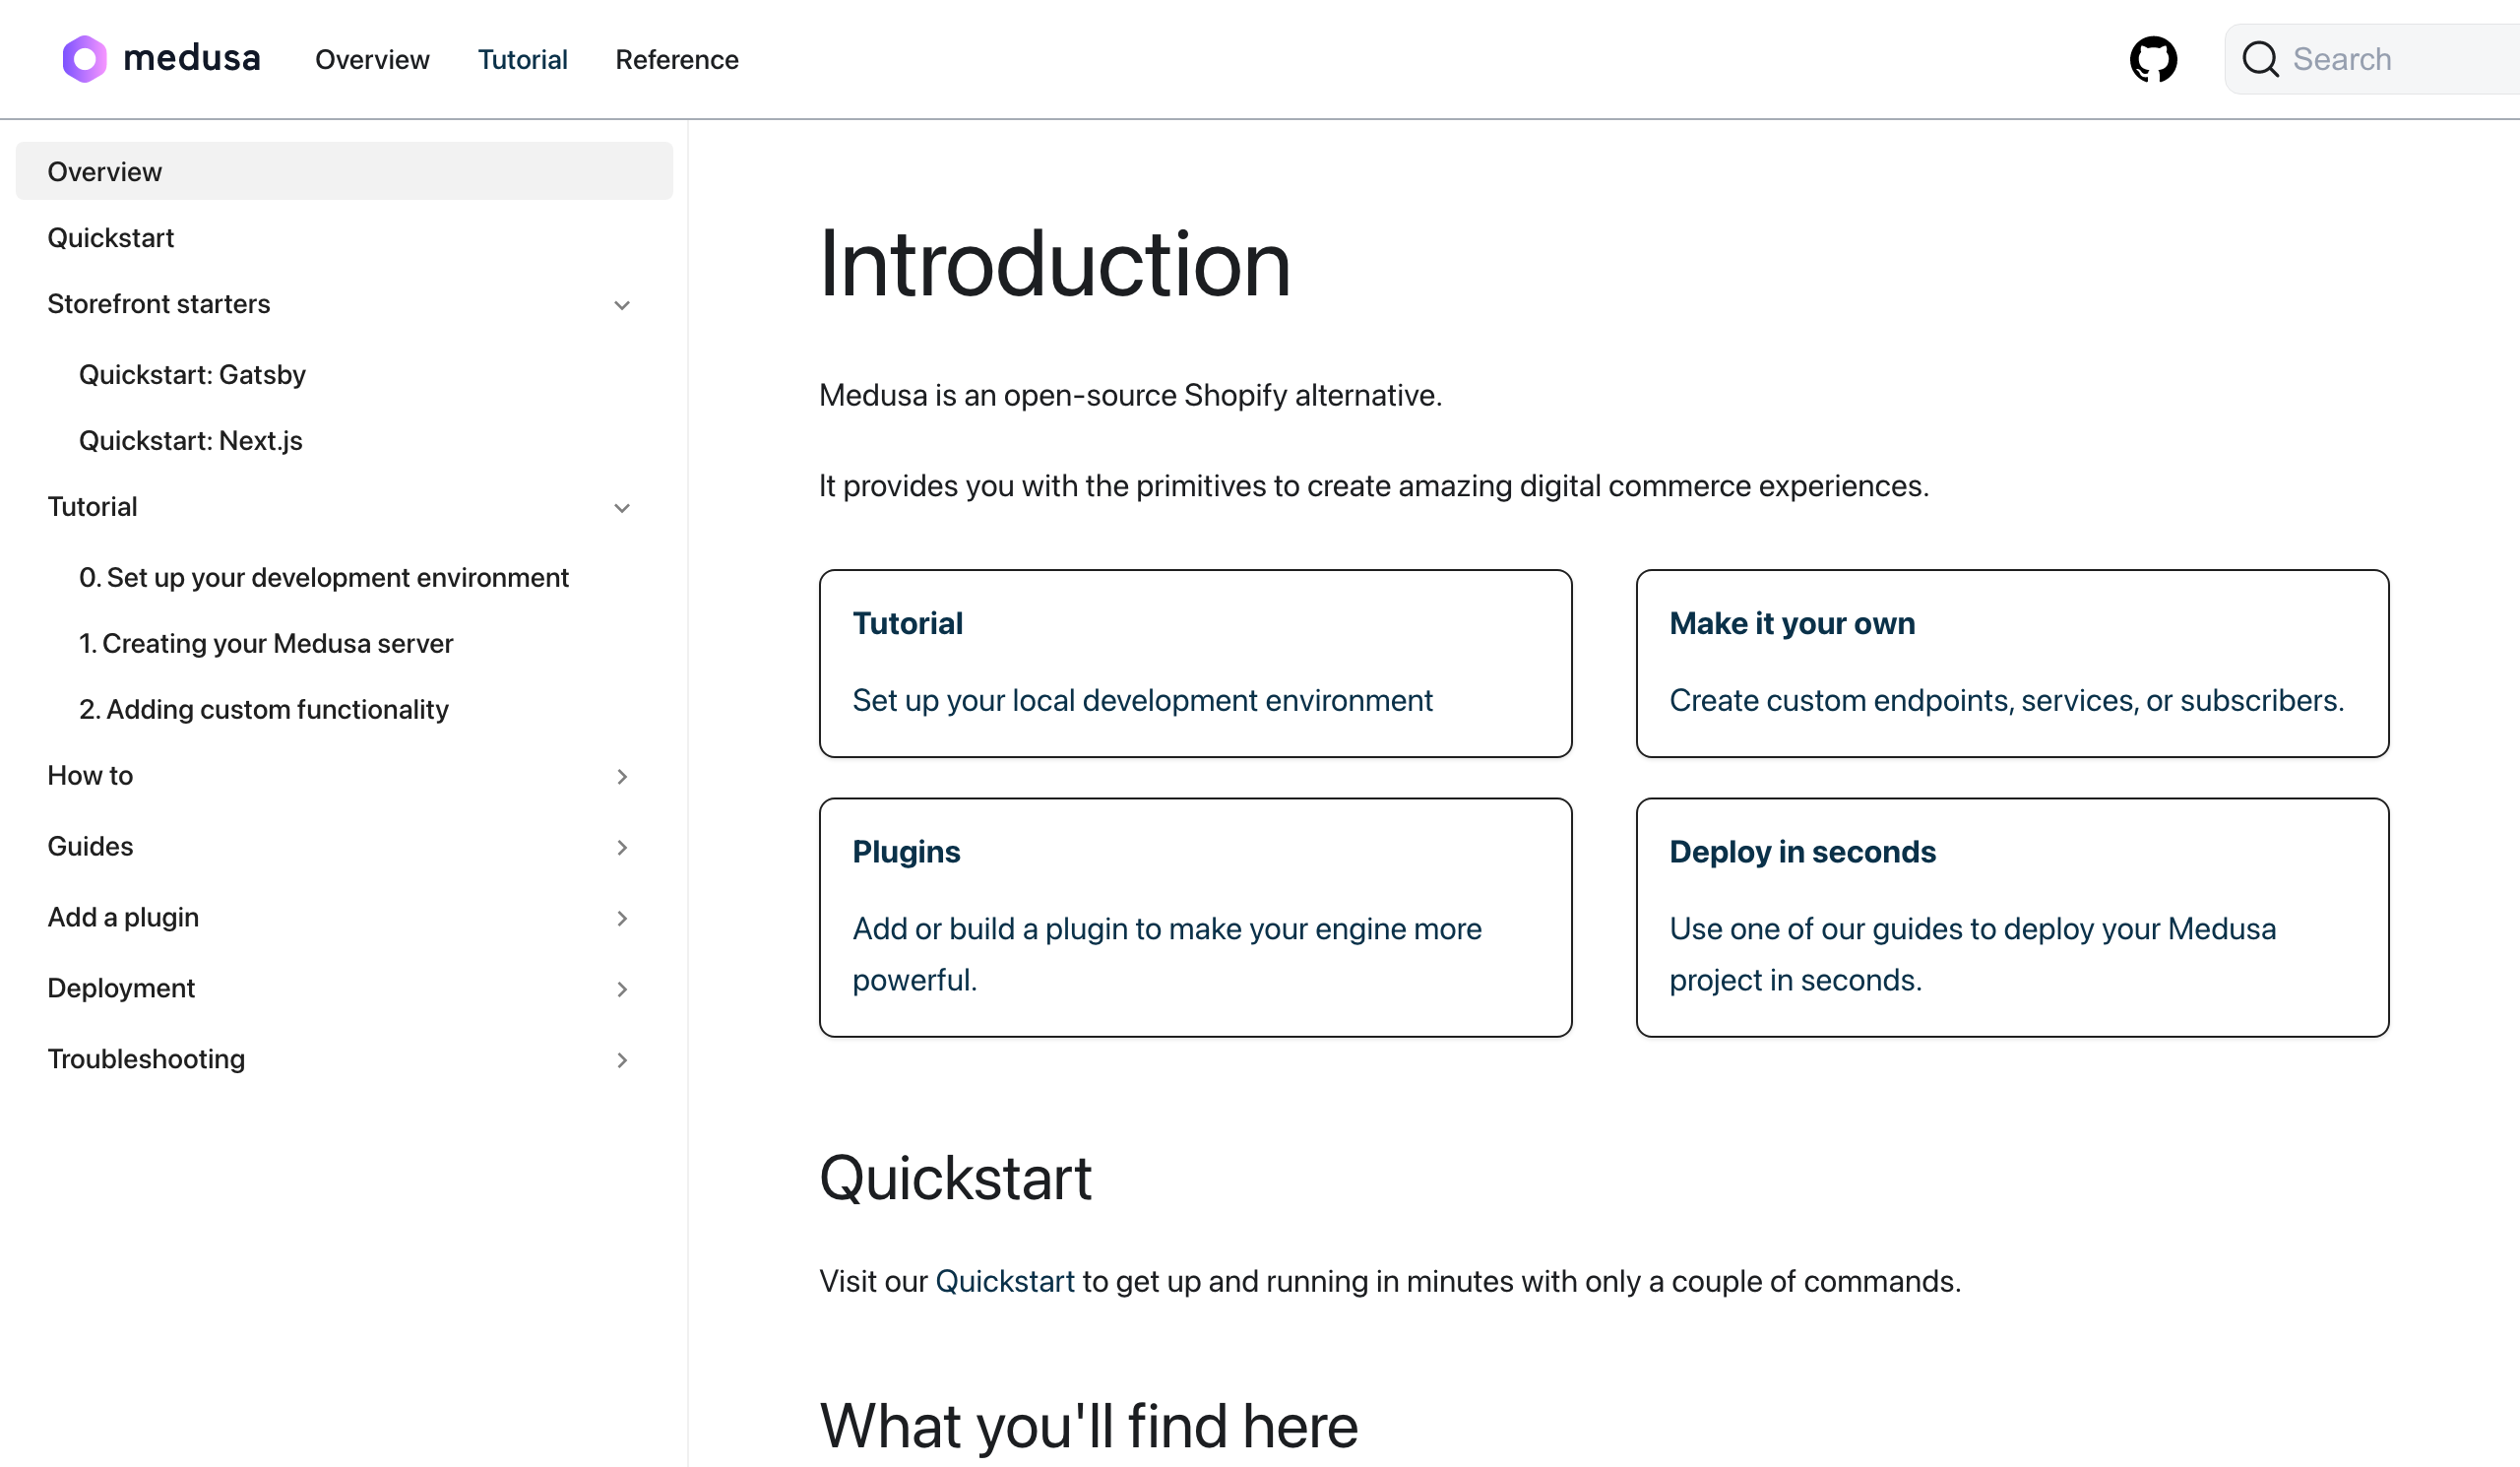Open the Make it your own card
This screenshot has width=2520, height=1467.
[x=2012, y=663]
